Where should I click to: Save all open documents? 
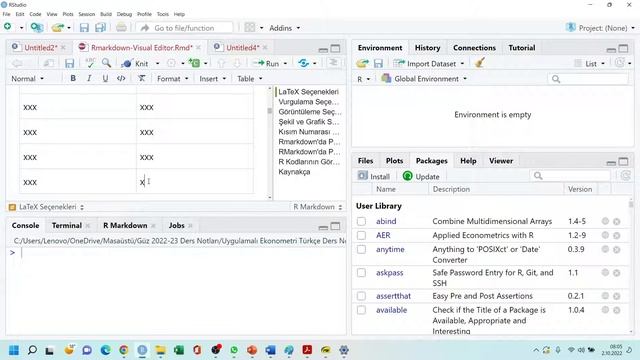pos(100,27)
